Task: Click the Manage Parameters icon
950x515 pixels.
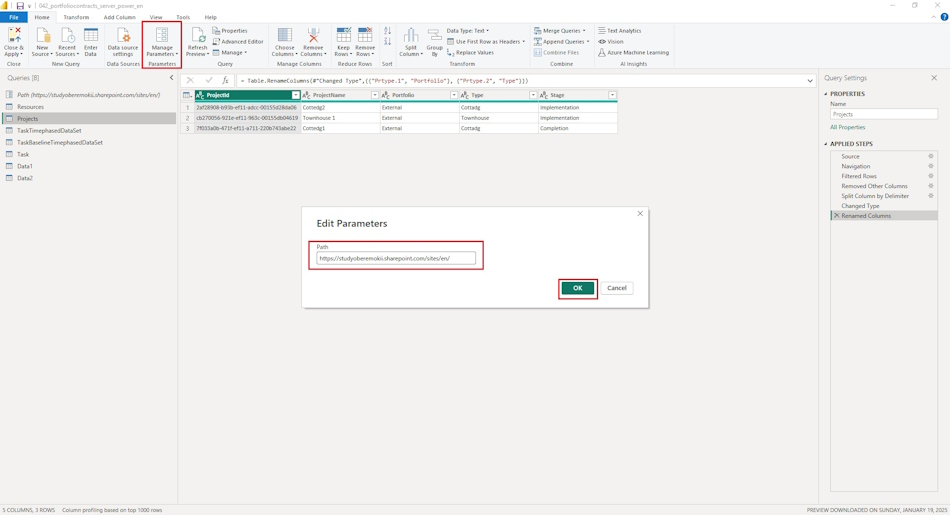Action: 162,36
